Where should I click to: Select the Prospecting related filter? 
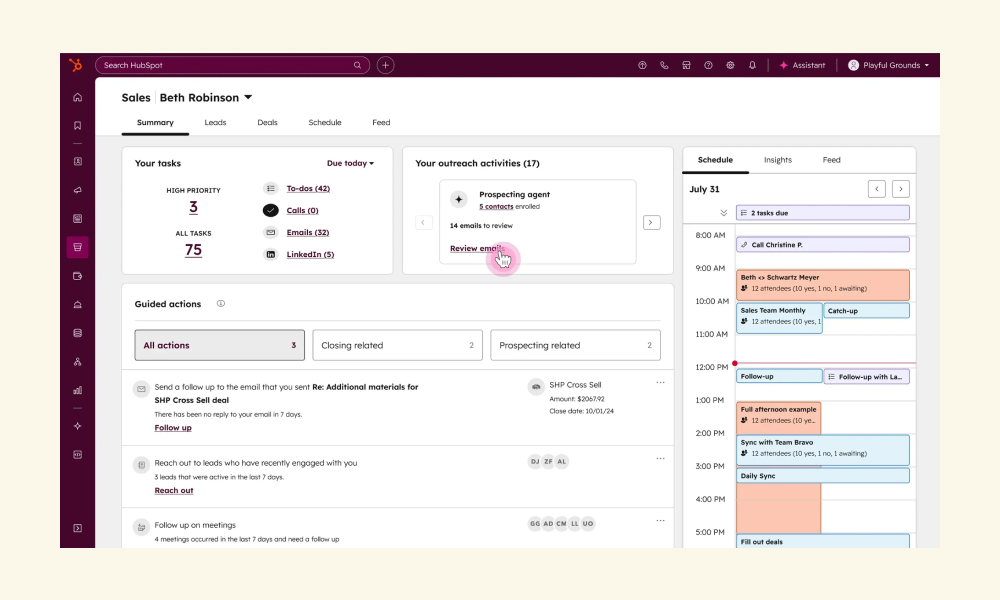click(x=575, y=345)
